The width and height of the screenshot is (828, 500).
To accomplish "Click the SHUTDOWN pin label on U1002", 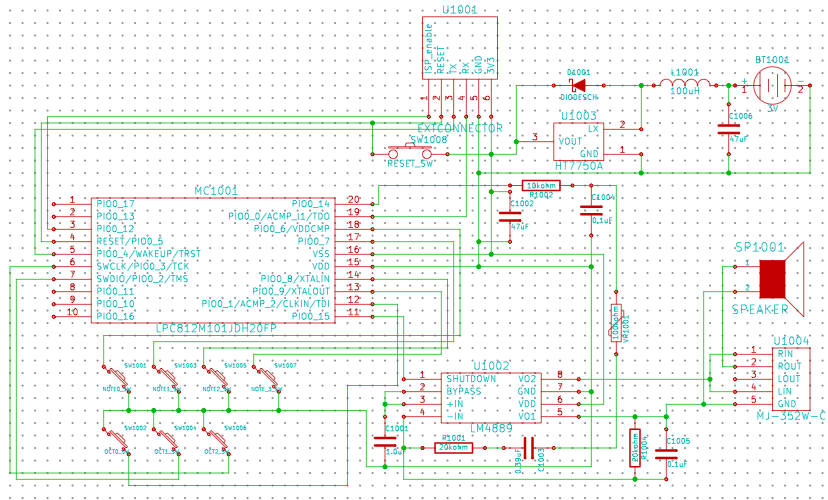I will 471,379.
